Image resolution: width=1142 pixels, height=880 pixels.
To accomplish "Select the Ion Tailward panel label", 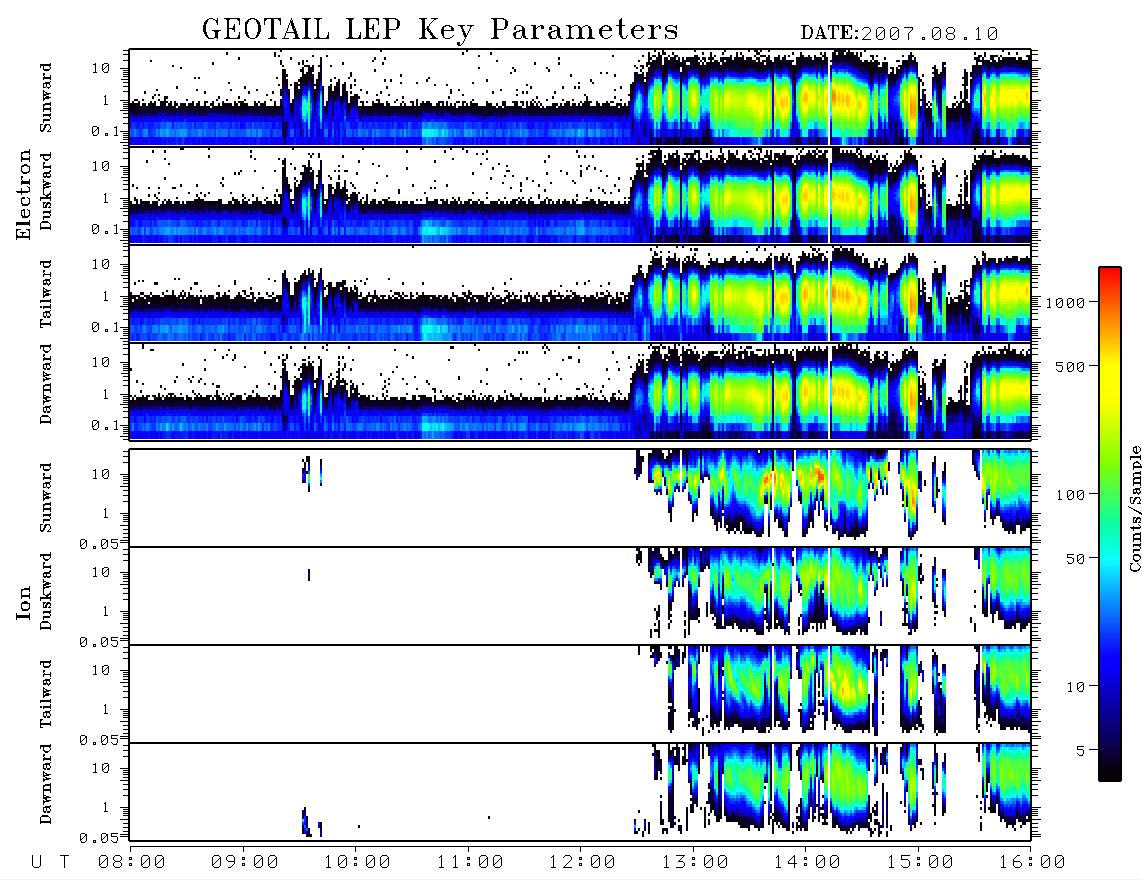I will point(46,694).
